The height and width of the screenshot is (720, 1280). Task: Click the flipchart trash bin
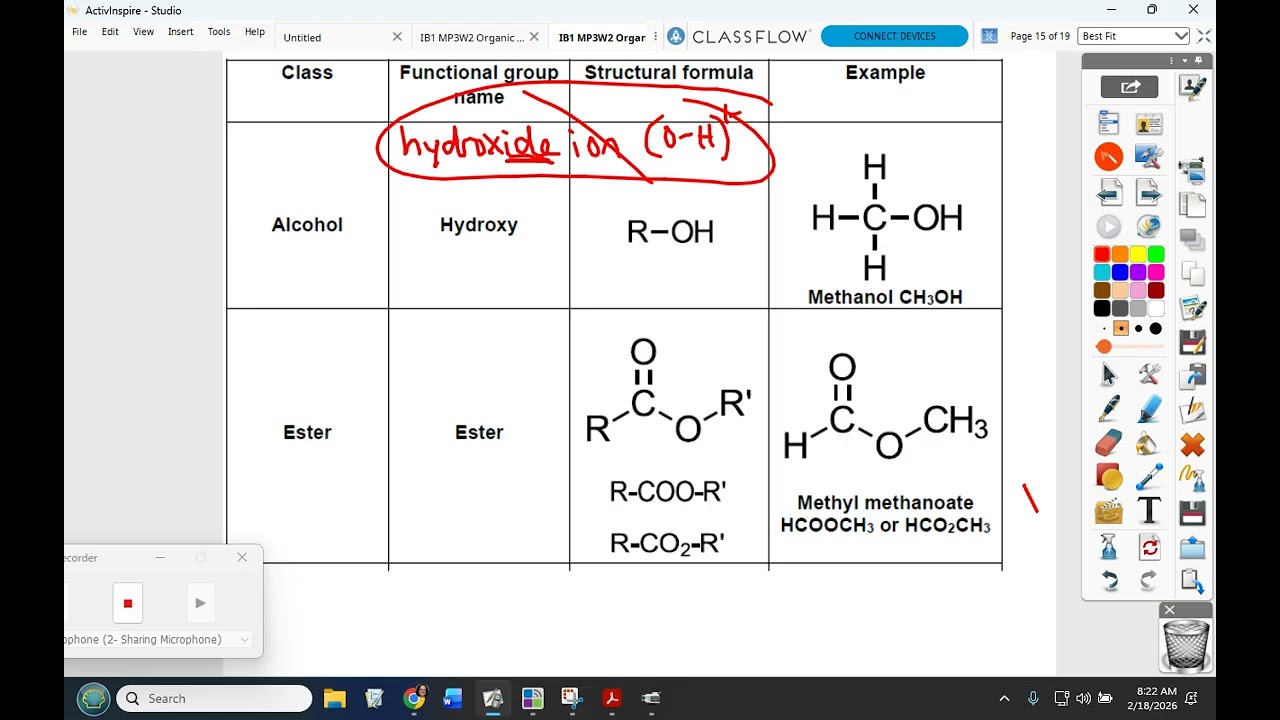click(x=1186, y=645)
